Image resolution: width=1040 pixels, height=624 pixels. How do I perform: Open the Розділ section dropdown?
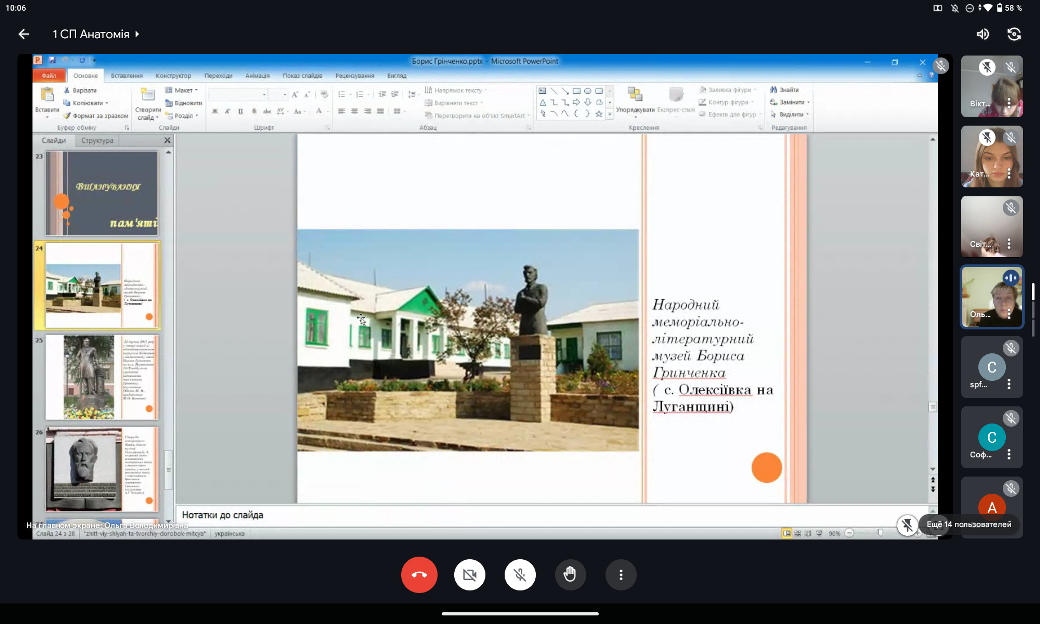(184, 115)
